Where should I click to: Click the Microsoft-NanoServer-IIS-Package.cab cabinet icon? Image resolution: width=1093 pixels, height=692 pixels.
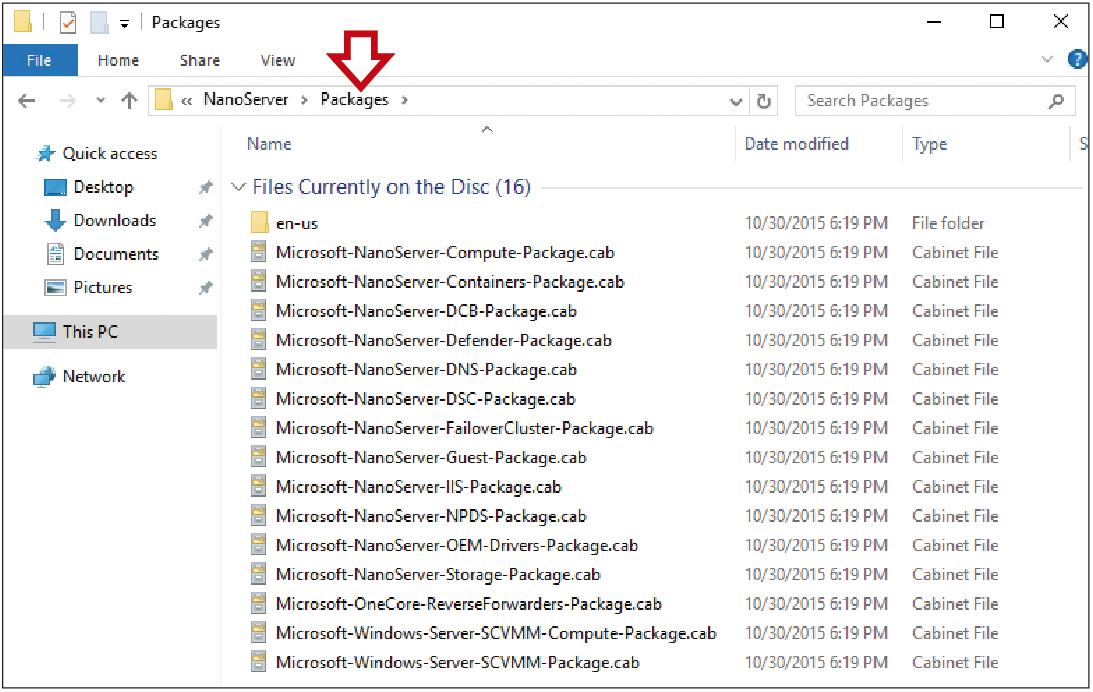(259, 486)
